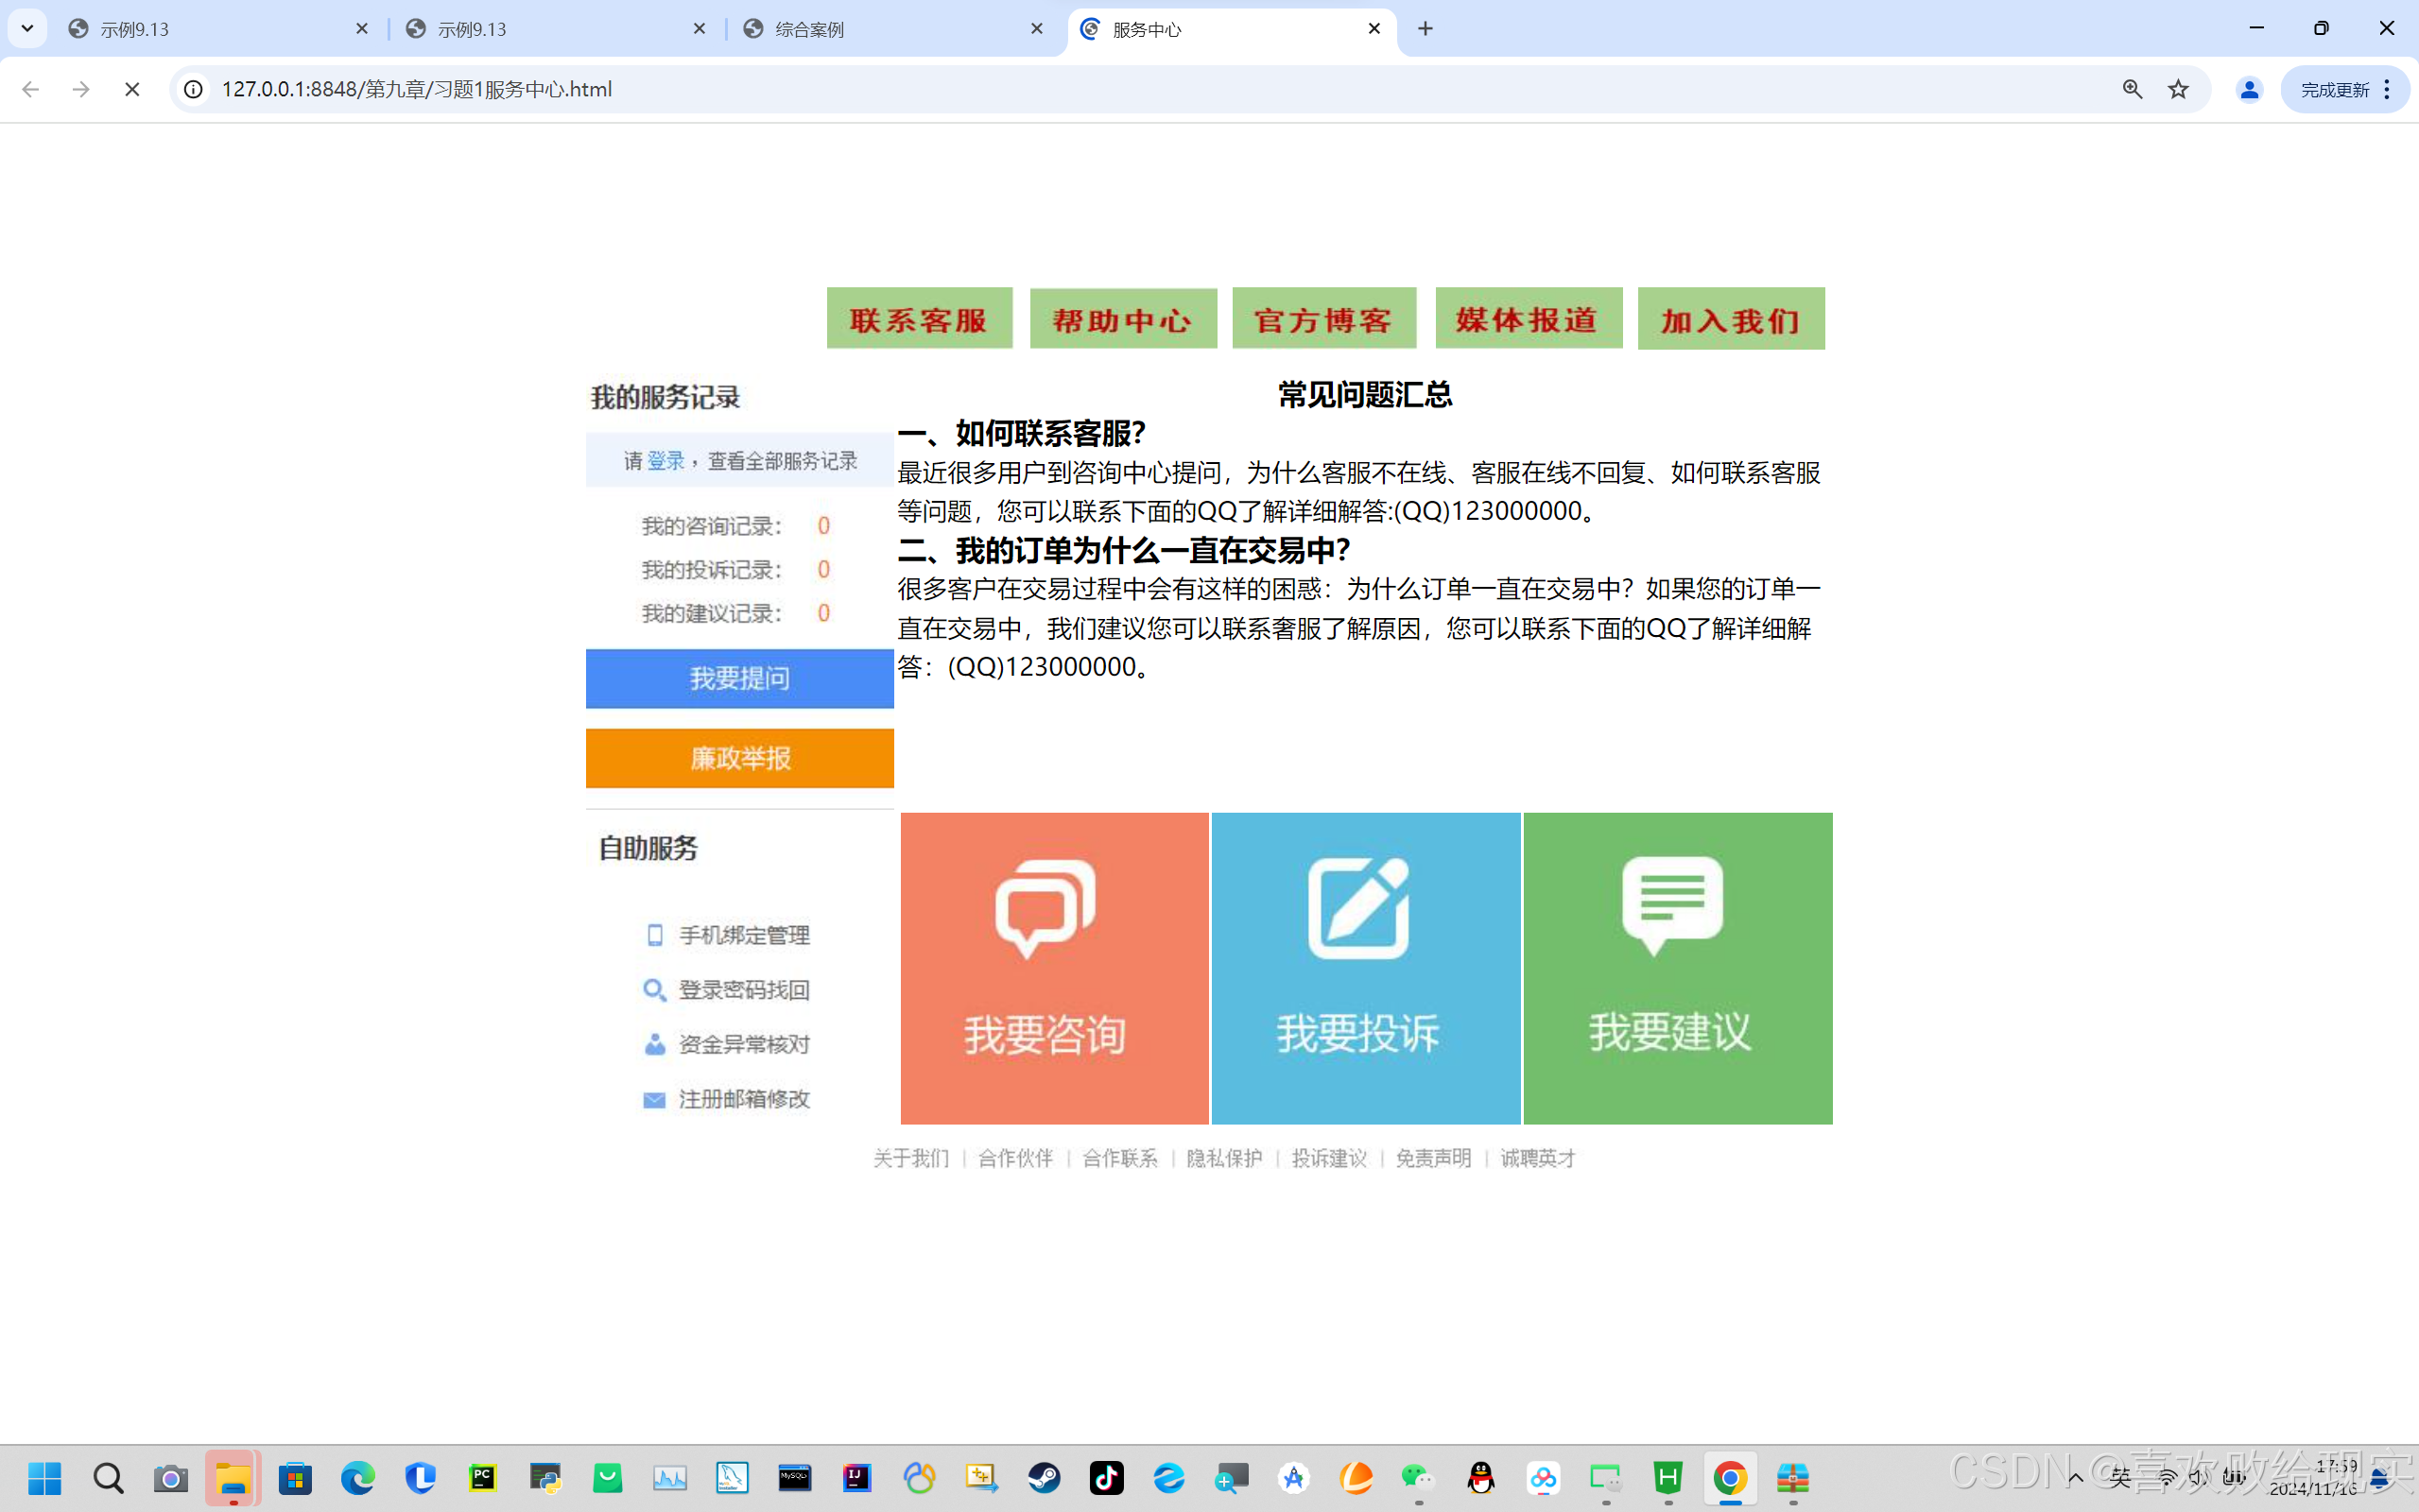
Task: Click the magnifier icon beside 登录密码找回
Action: pos(654,990)
